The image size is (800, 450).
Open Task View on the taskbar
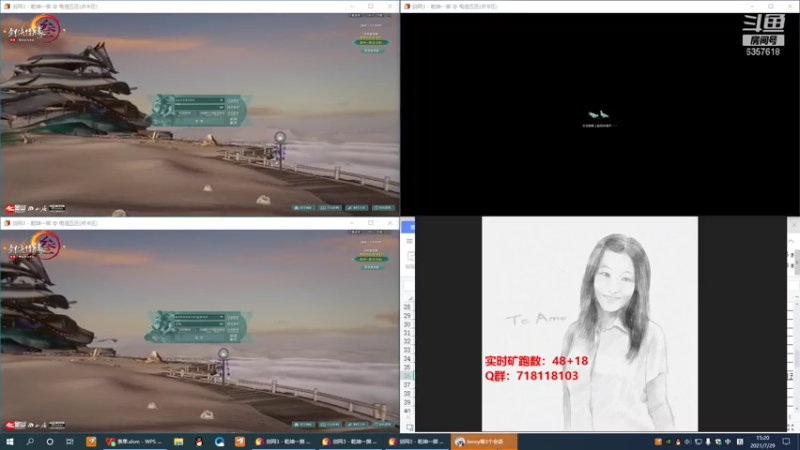tap(70, 441)
